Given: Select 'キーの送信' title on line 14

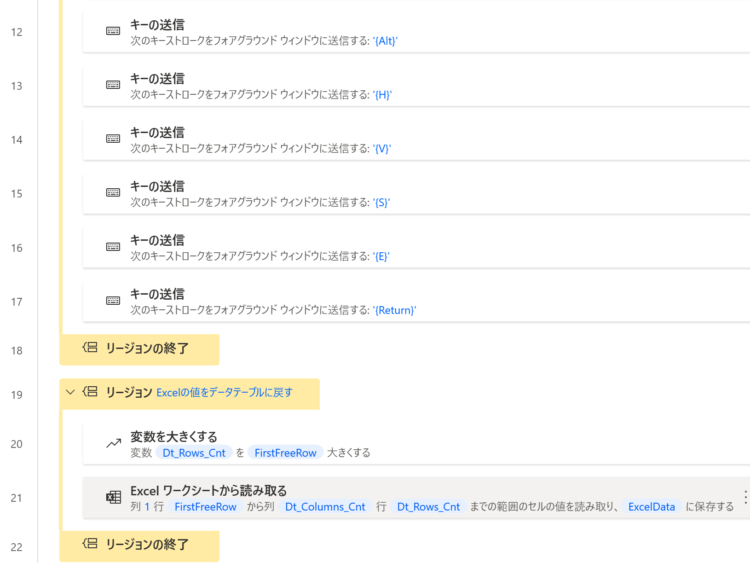Looking at the screenshot, I should click(157, 132).
